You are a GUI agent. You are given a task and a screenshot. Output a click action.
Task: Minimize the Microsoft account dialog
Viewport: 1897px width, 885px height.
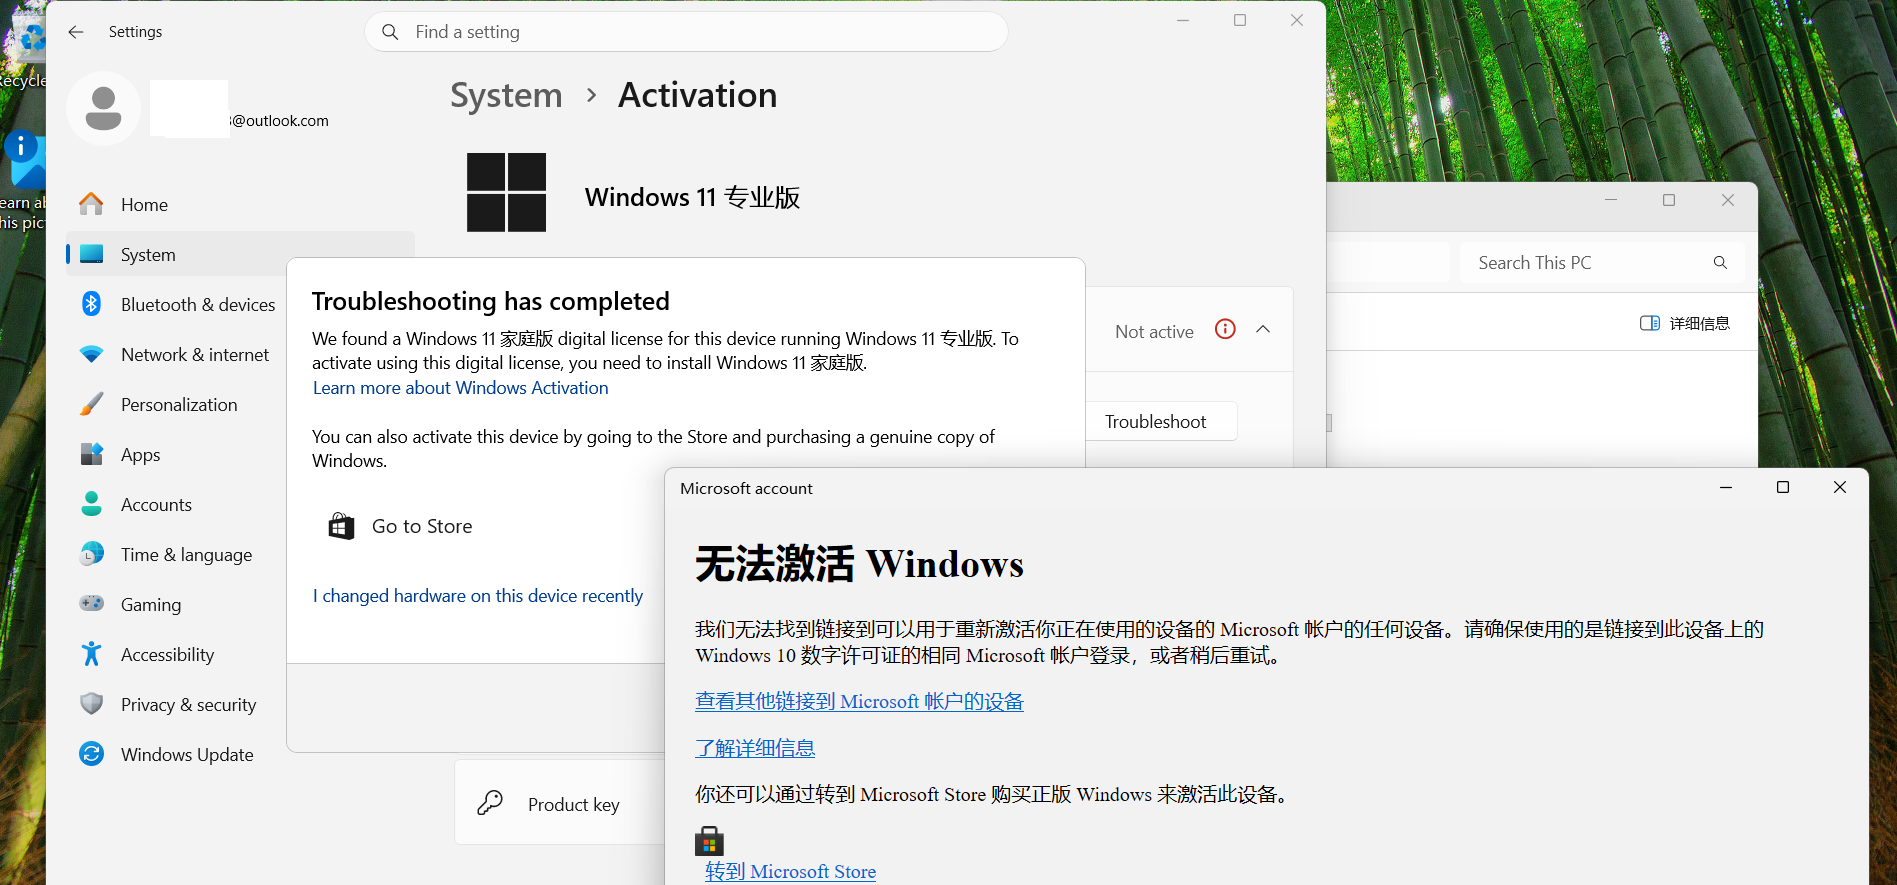click(1726, 487)
